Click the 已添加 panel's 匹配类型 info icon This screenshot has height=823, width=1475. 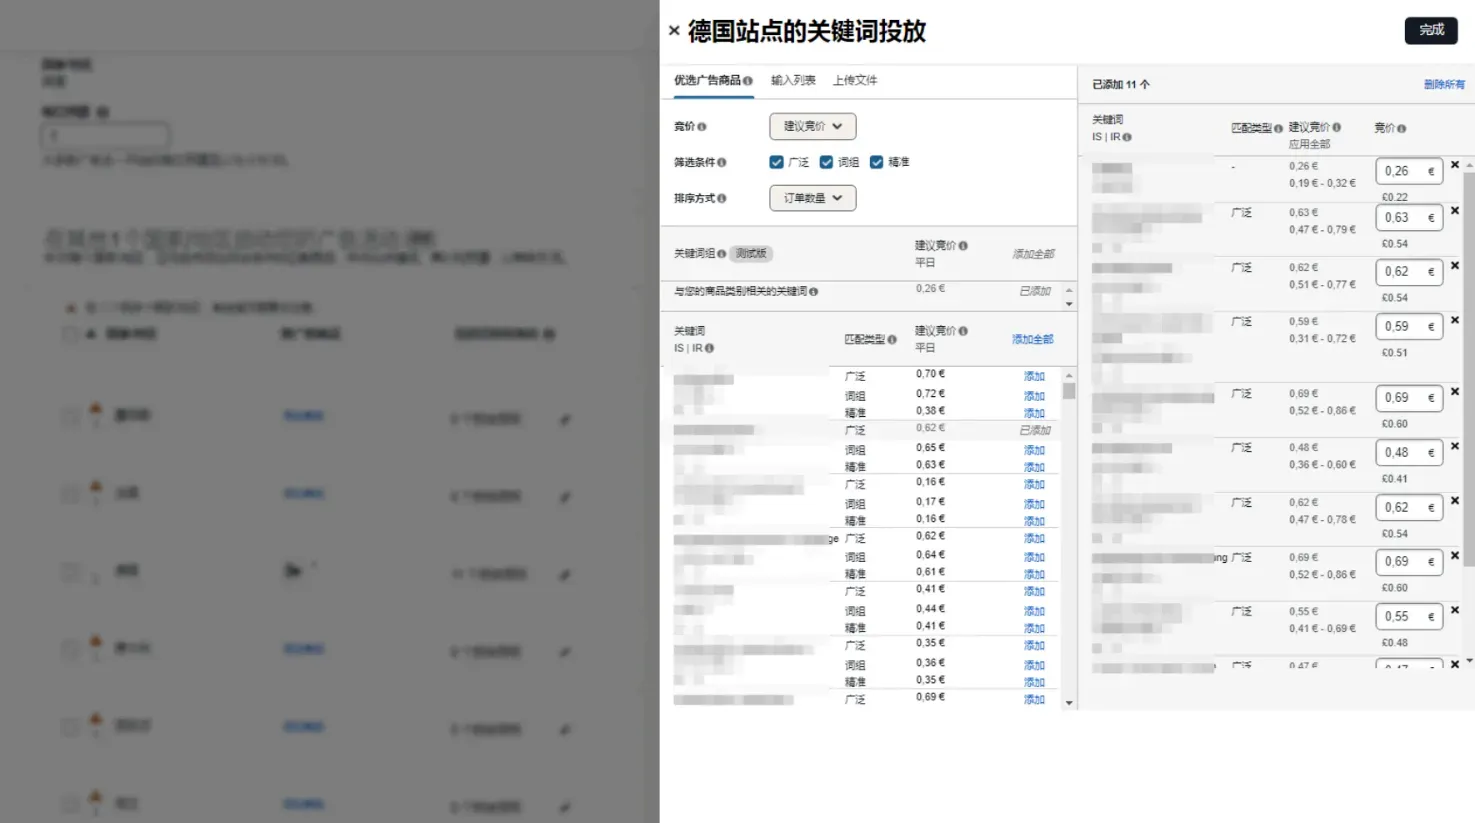point(1278,128)
